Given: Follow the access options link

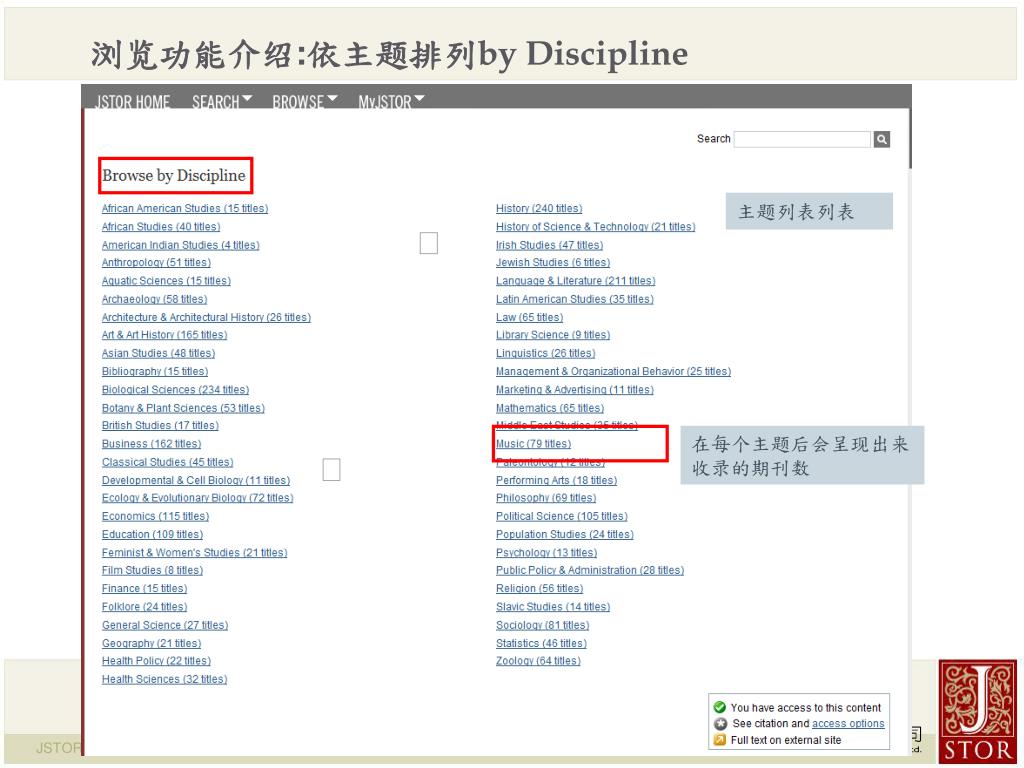Looking at the screenshot, I should [848, 724].
